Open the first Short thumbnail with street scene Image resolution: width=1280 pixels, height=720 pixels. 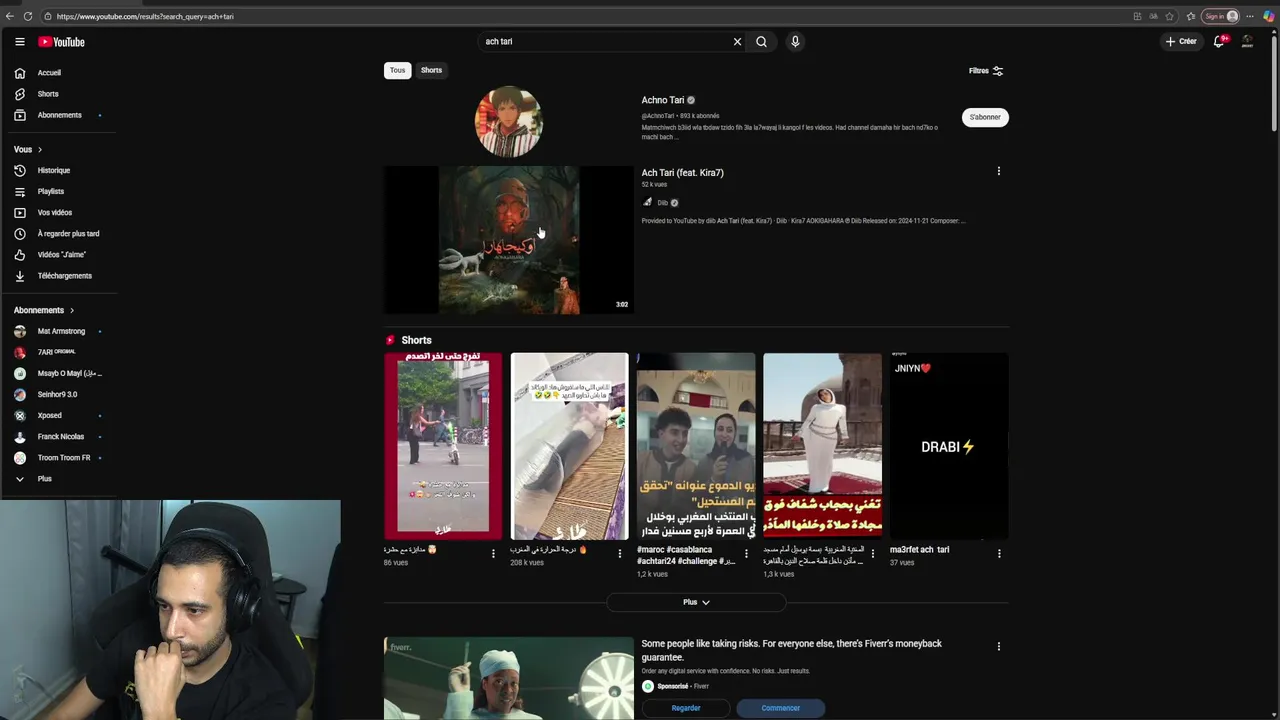click(x=443, y=446)
